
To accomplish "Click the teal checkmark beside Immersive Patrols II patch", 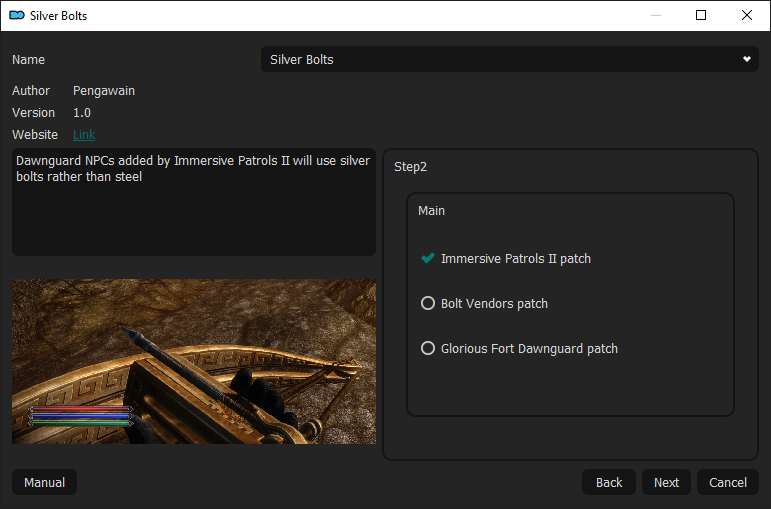I will 428,258.
